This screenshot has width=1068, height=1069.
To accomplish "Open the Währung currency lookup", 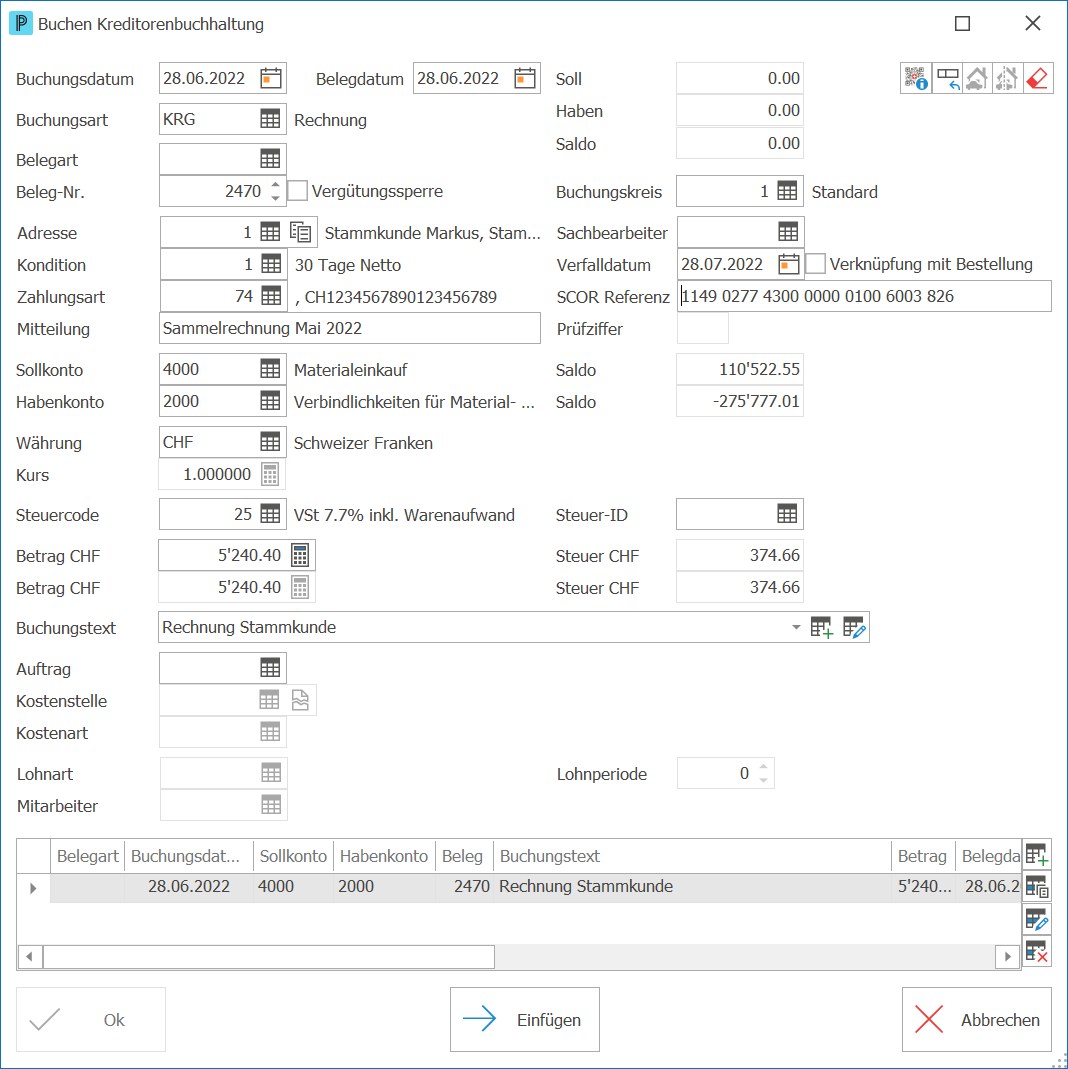I will tap(270, 442).
